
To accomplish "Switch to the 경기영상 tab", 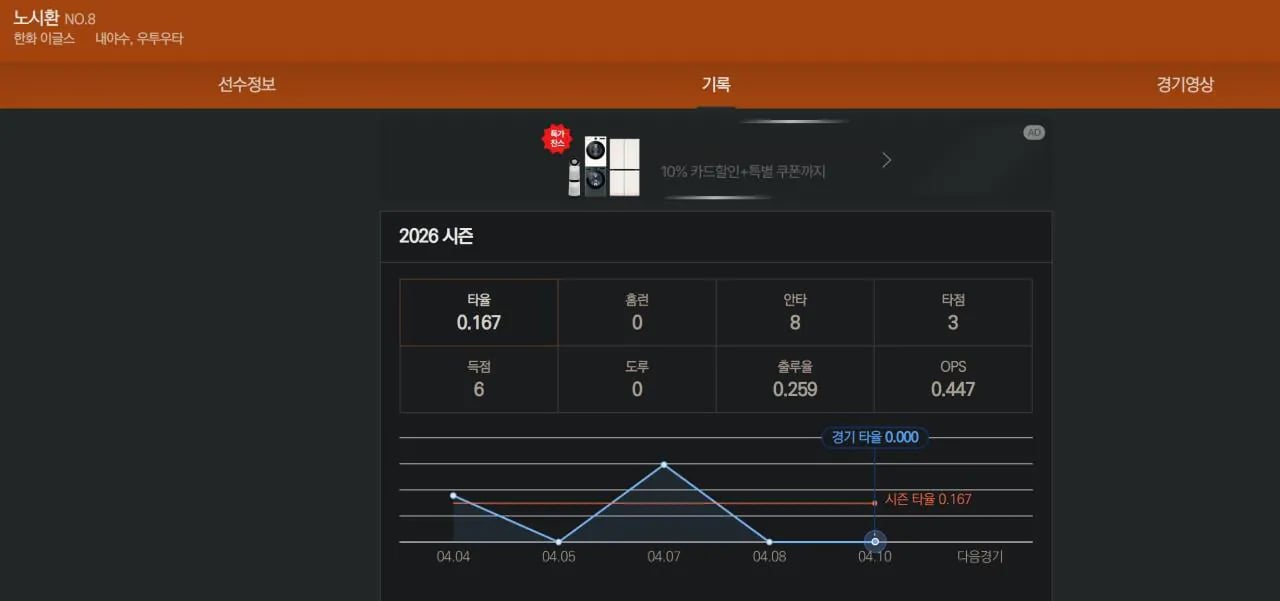I will coord(1186,85).
